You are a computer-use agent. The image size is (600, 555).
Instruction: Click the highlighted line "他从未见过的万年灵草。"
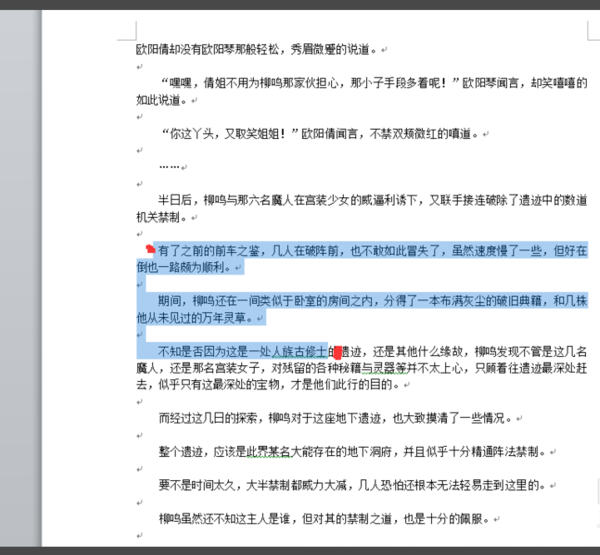[197, 318]
